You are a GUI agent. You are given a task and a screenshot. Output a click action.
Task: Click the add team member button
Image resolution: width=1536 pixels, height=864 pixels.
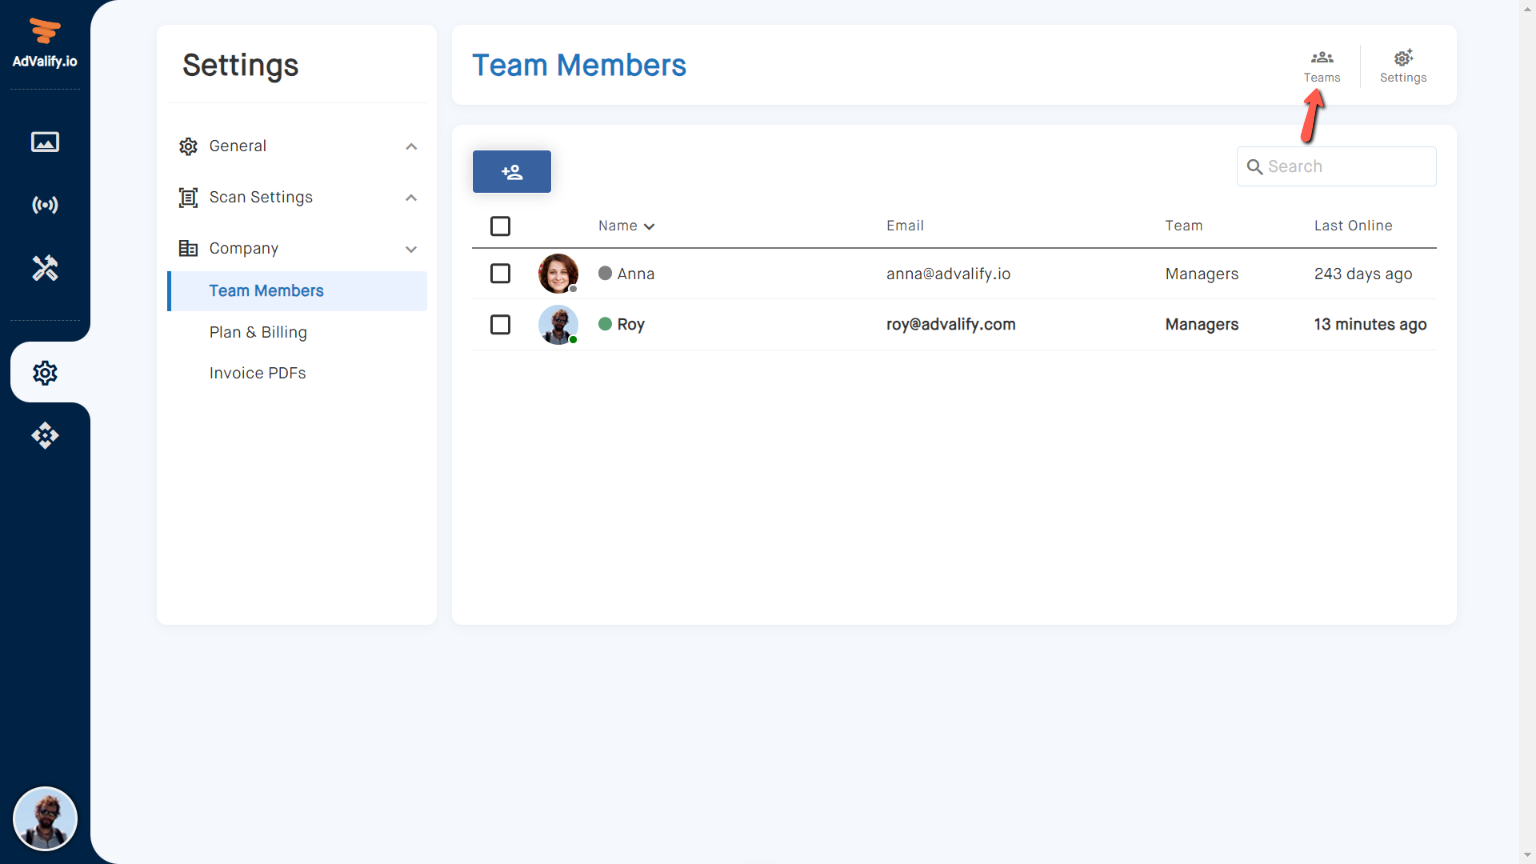point(512,172)
